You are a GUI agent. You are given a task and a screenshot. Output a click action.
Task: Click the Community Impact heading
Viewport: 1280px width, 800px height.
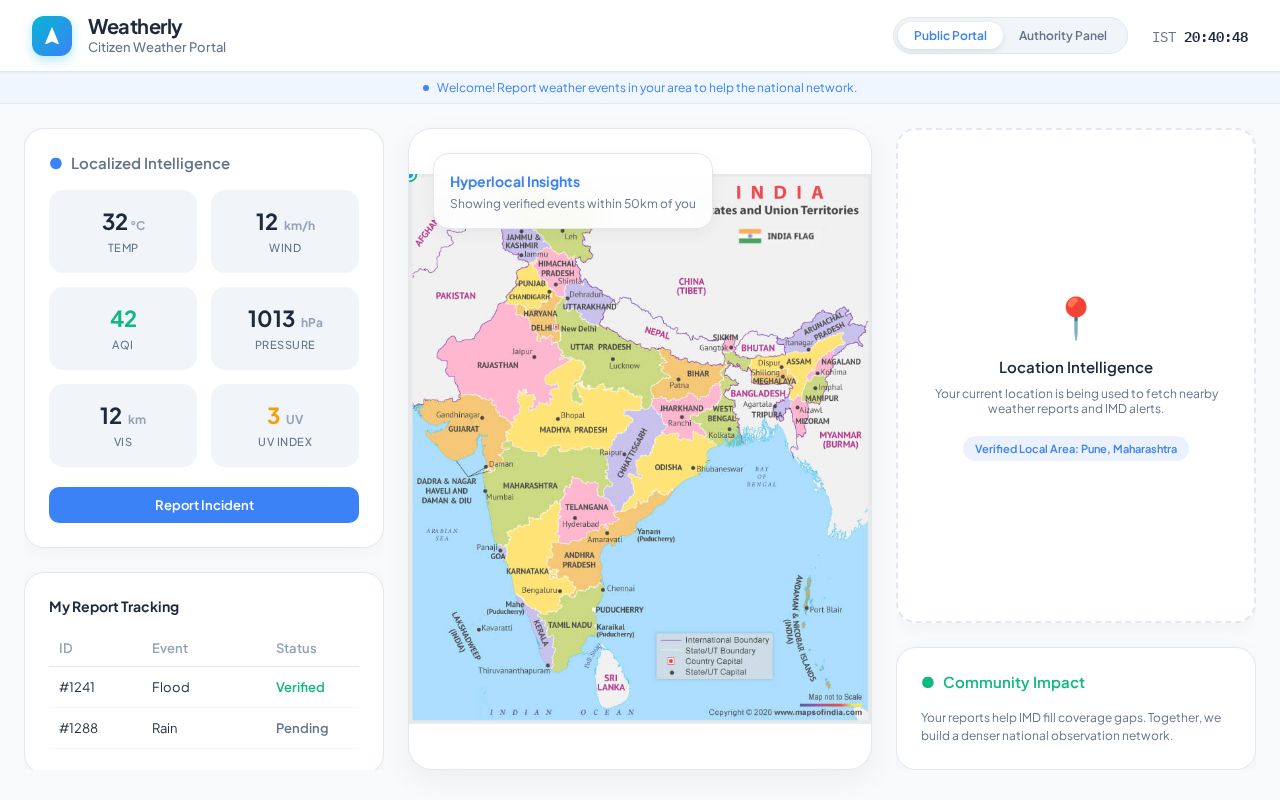tap(1014, 682)
